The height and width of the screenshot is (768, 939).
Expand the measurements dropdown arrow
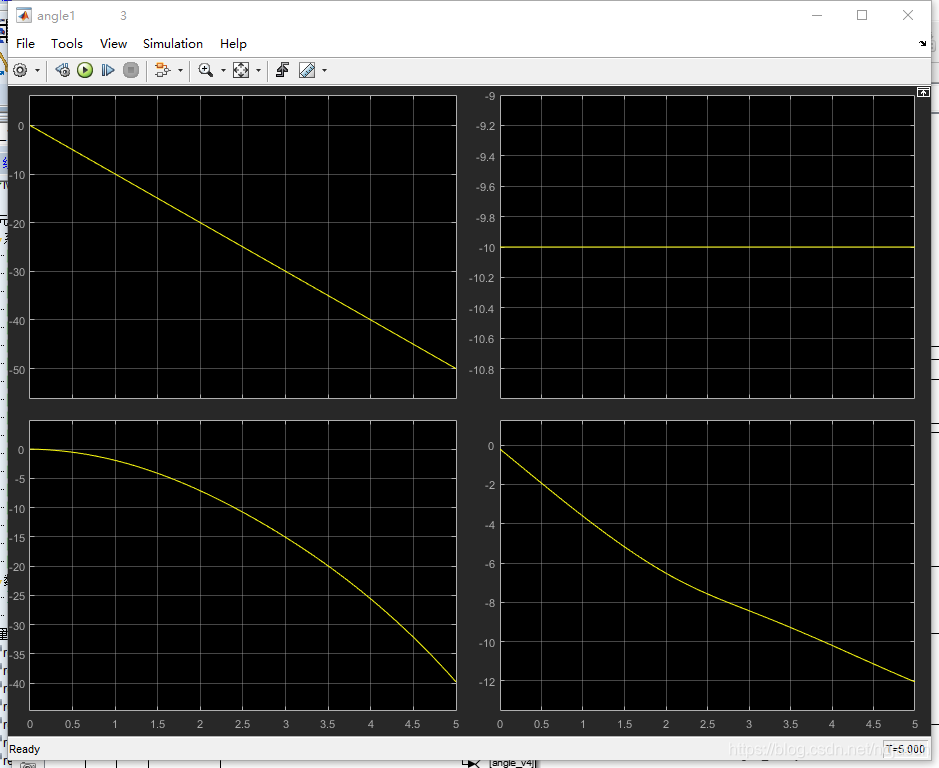[324, 71]
